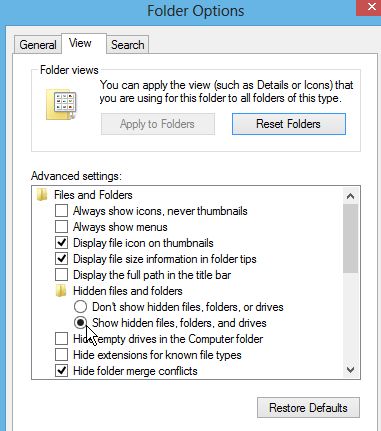Click the Files and Folders folder icon
This screenshot has width=381, height=431.
tap(42, 195)
